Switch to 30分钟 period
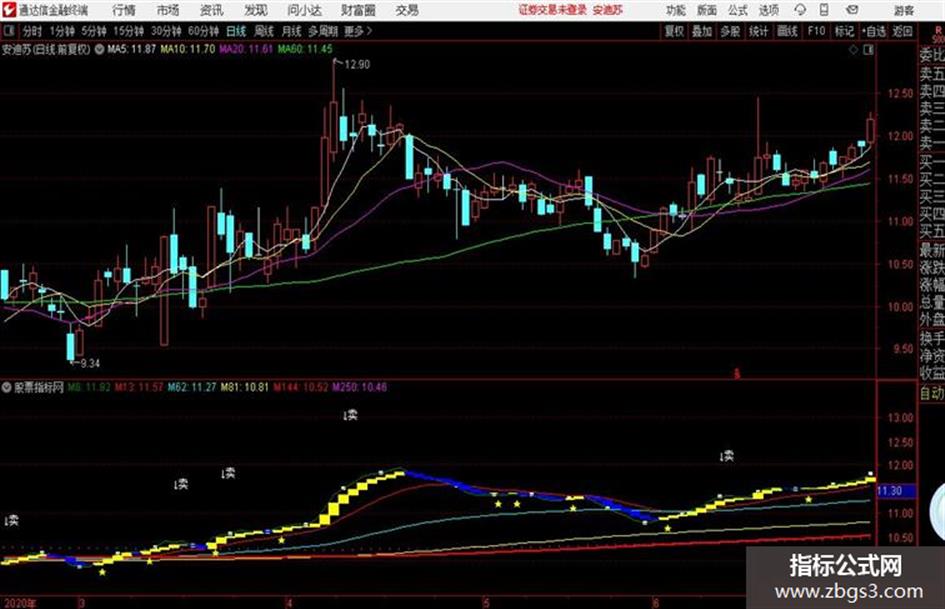 coord(166,31)
